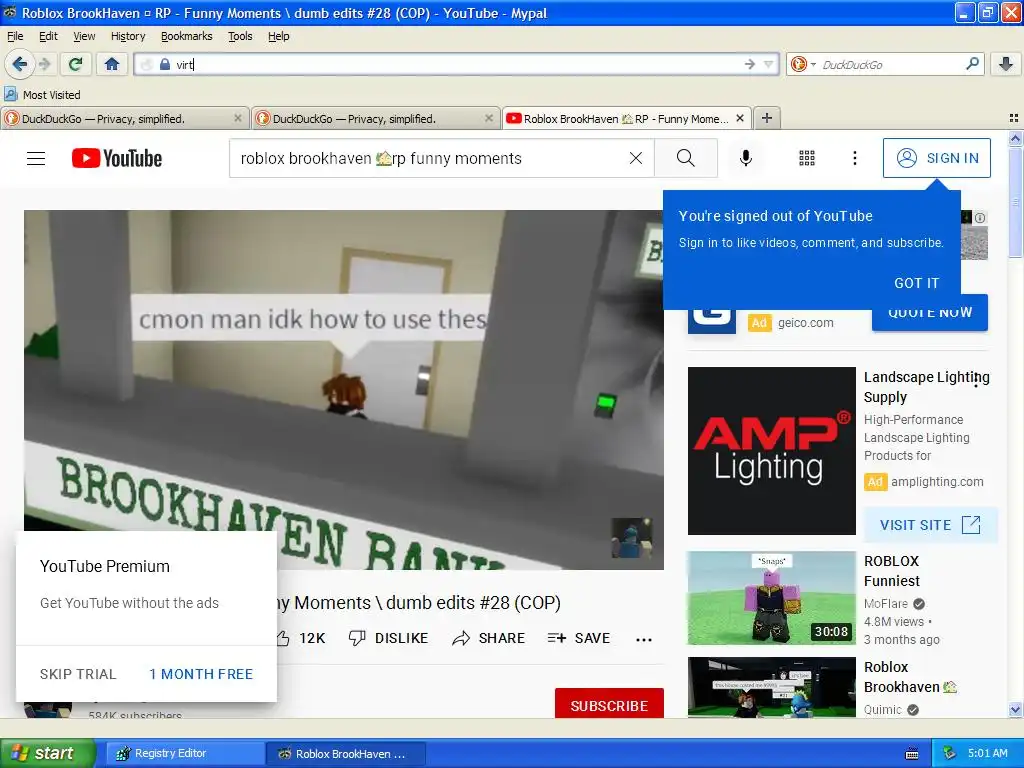Open the ROBLOX Funniest video thumbnail
1024x768 pixels.
tap(771, 598)
